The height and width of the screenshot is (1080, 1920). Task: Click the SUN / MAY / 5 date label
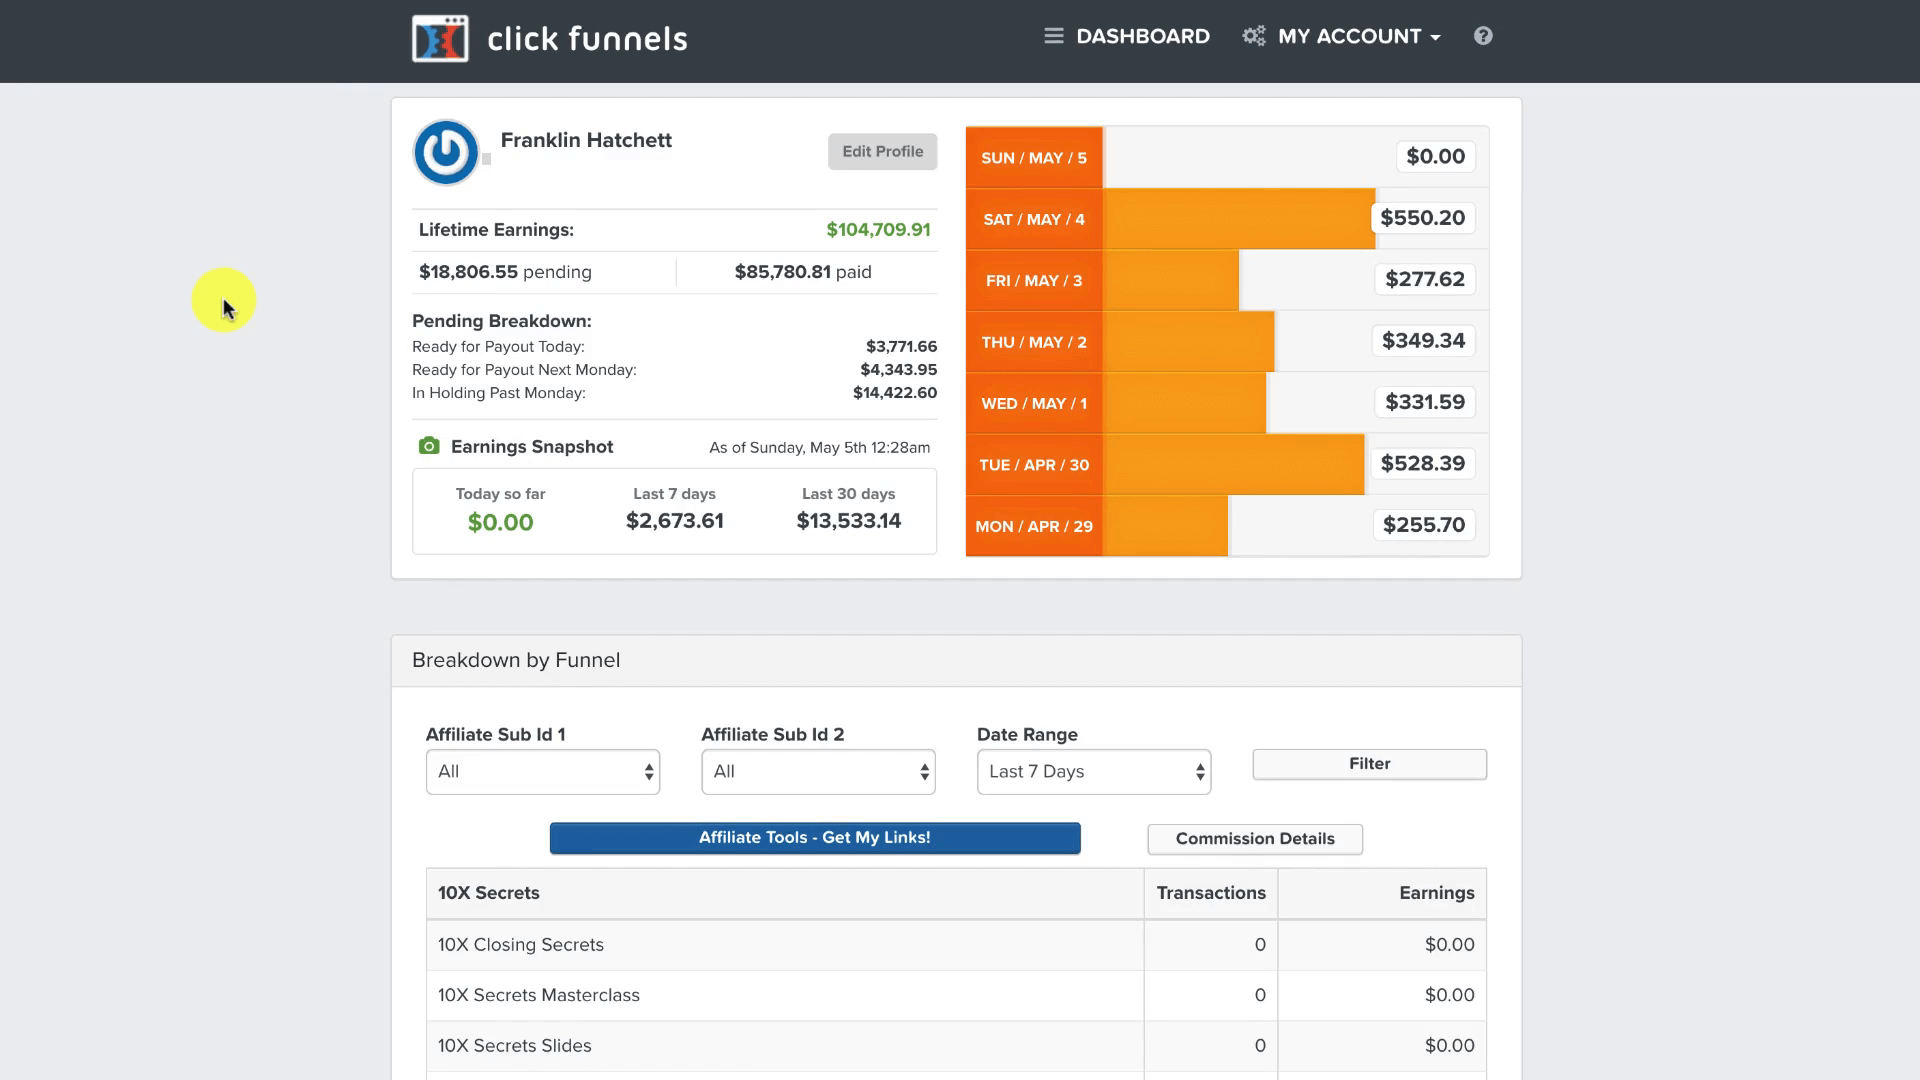[x=1034, y=158]
